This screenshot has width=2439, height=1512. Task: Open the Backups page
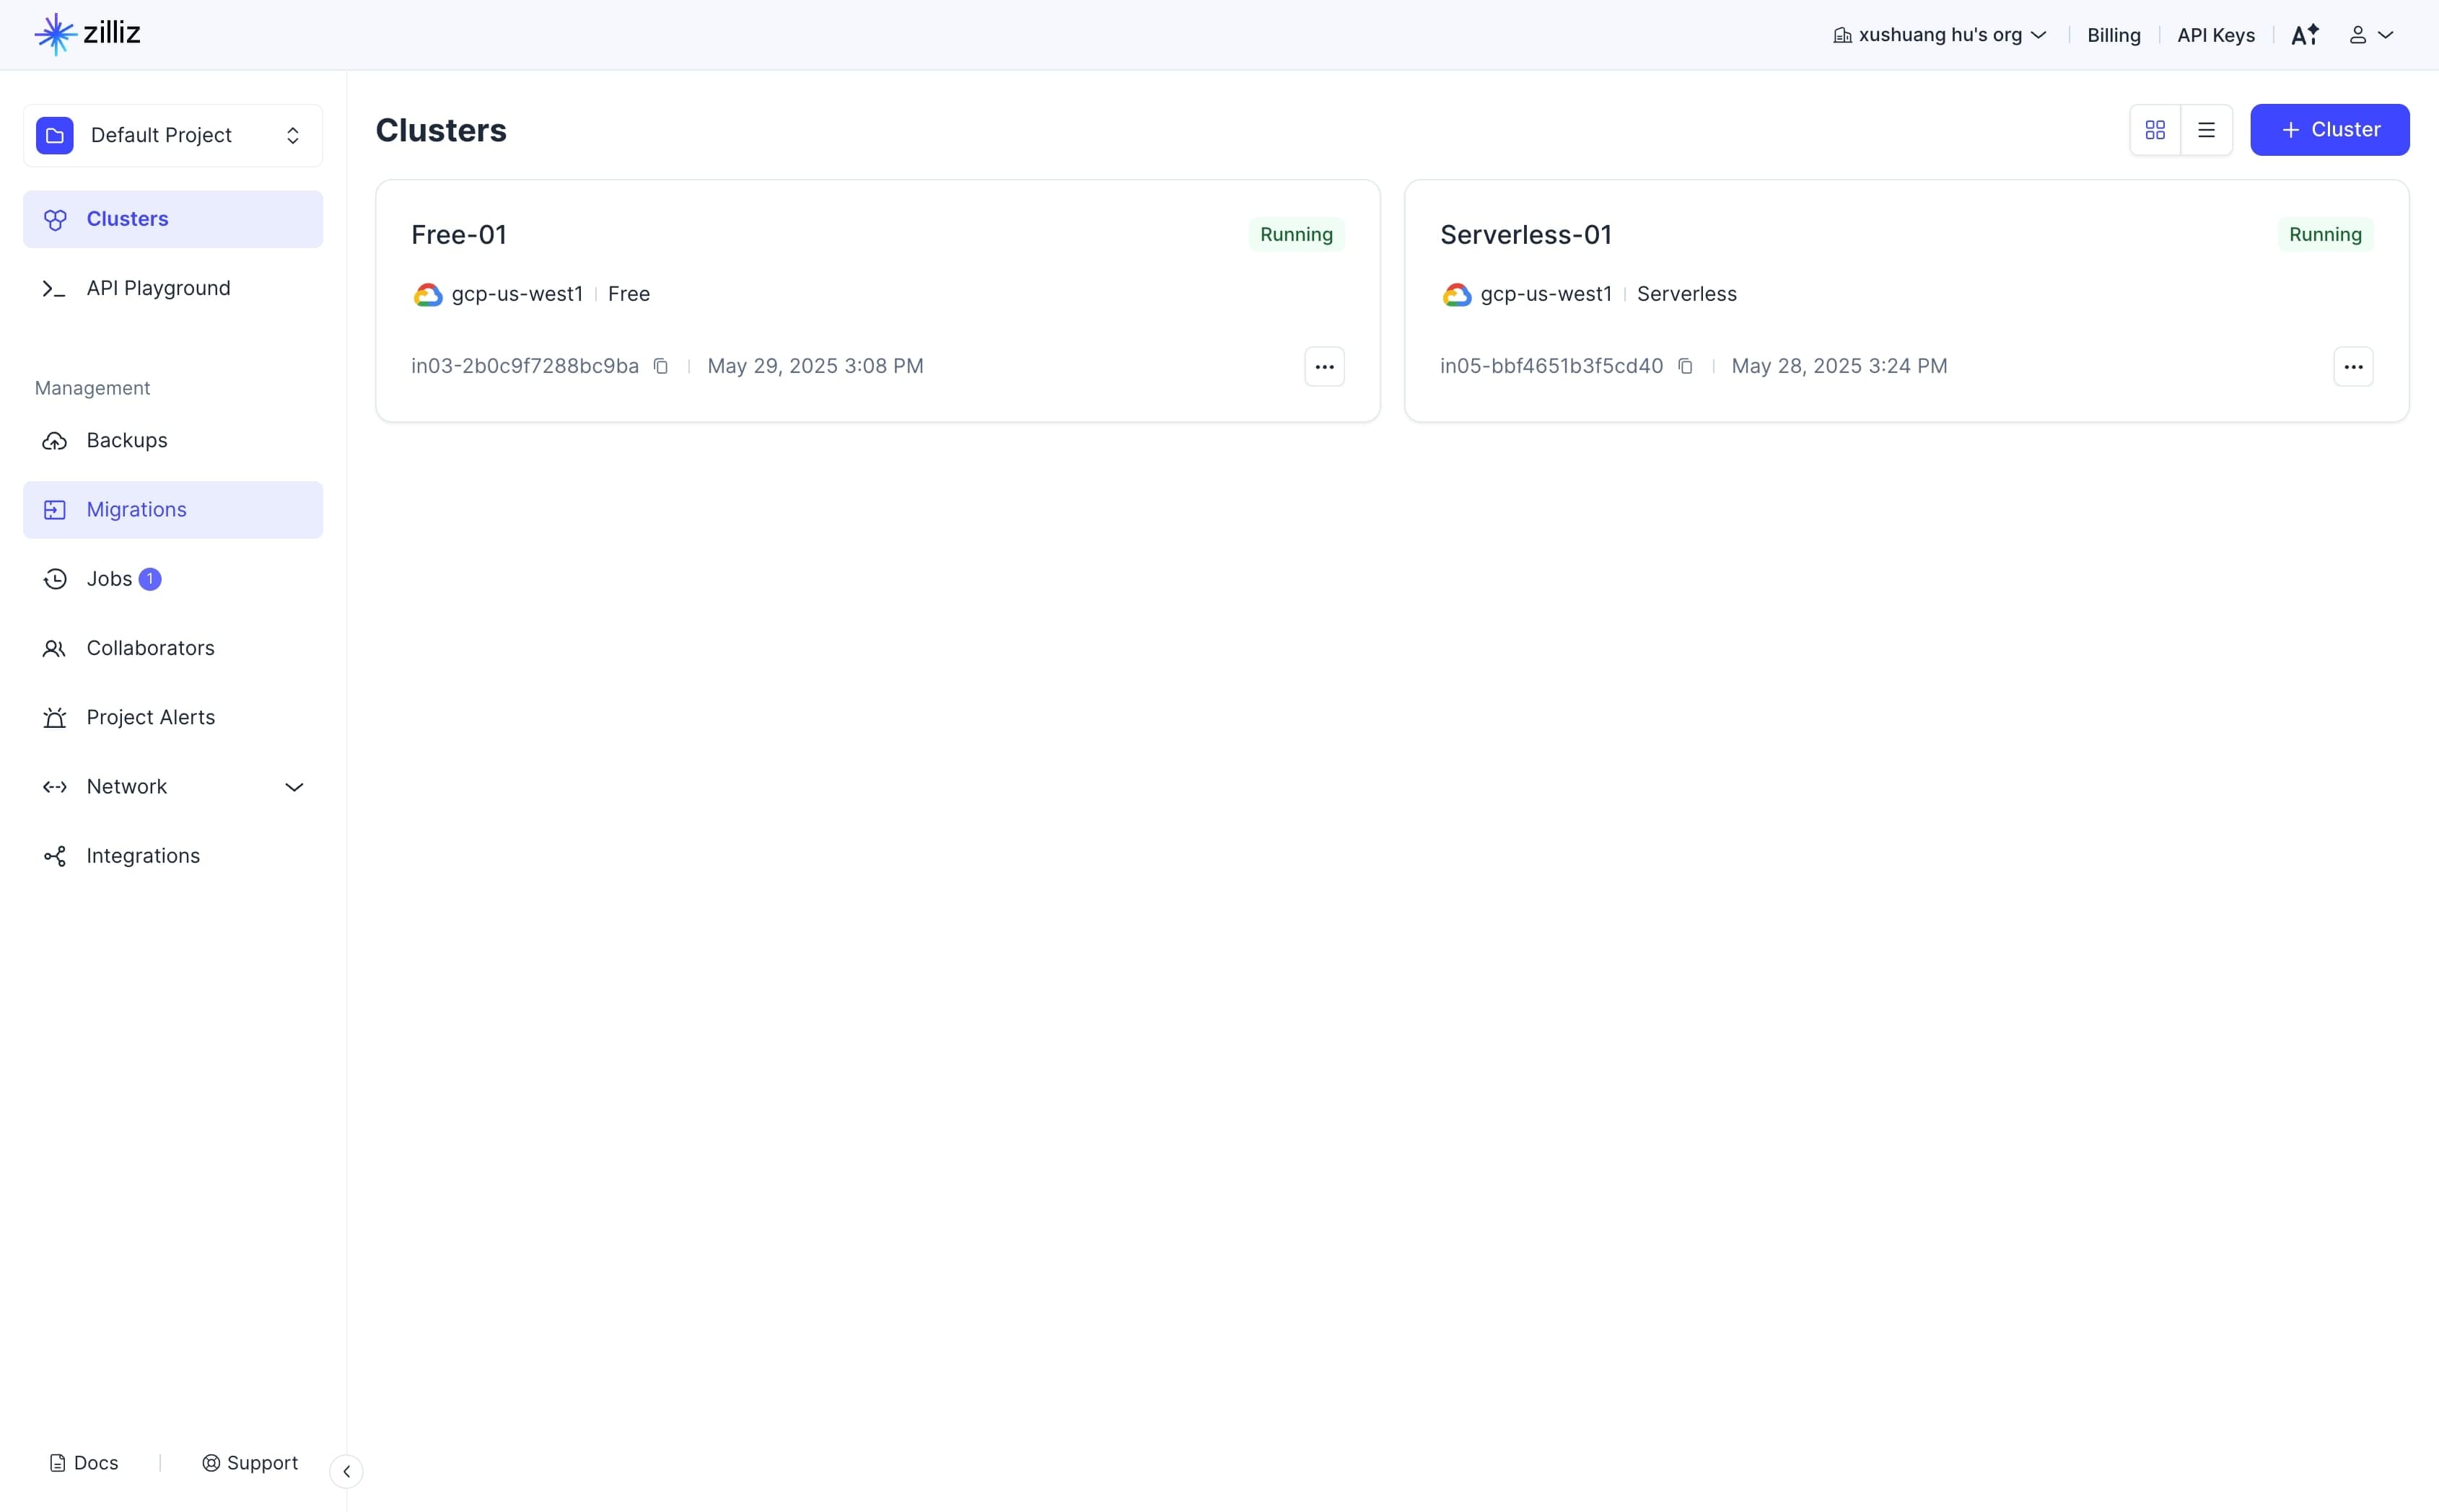tap(173, 441)
